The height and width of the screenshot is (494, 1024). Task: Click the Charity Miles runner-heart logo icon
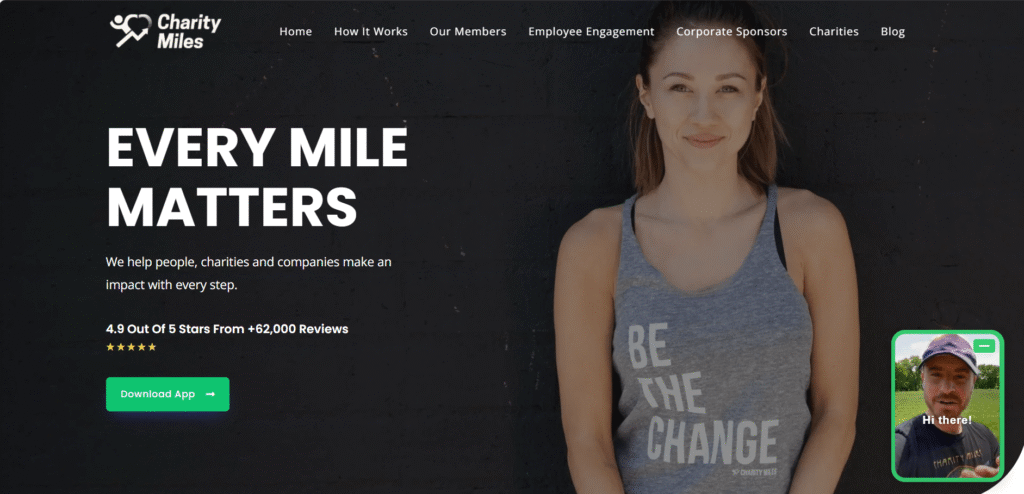click(131, 31)
